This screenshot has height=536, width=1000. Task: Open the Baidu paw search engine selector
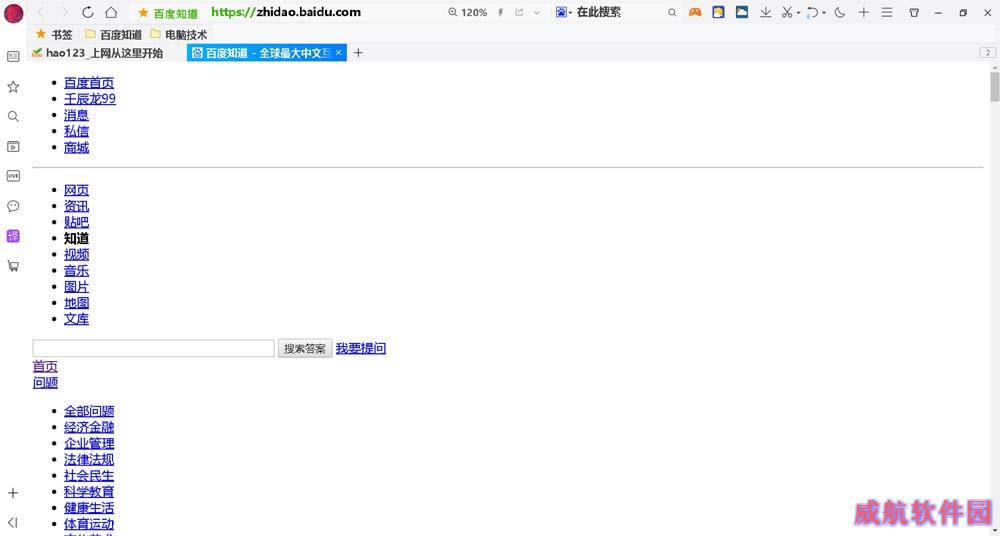point(562,12)
